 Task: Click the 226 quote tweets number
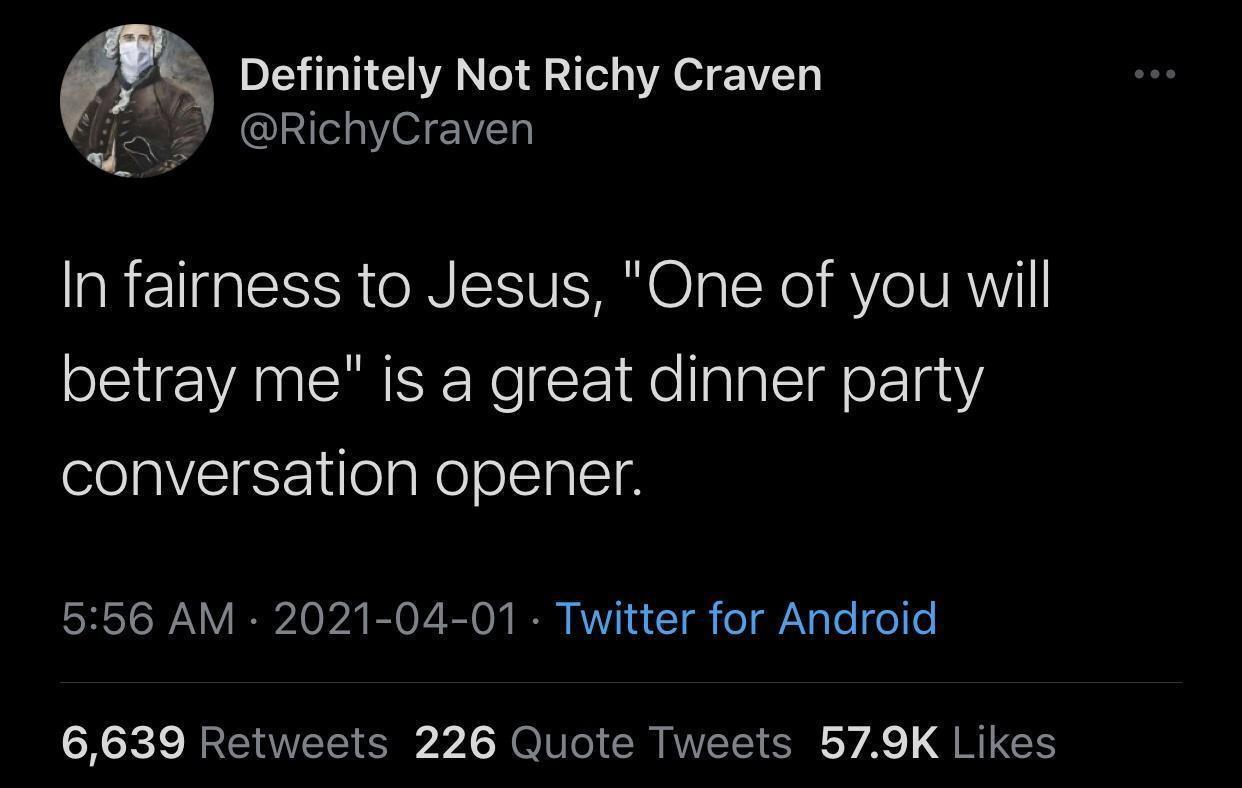[455, 742]
